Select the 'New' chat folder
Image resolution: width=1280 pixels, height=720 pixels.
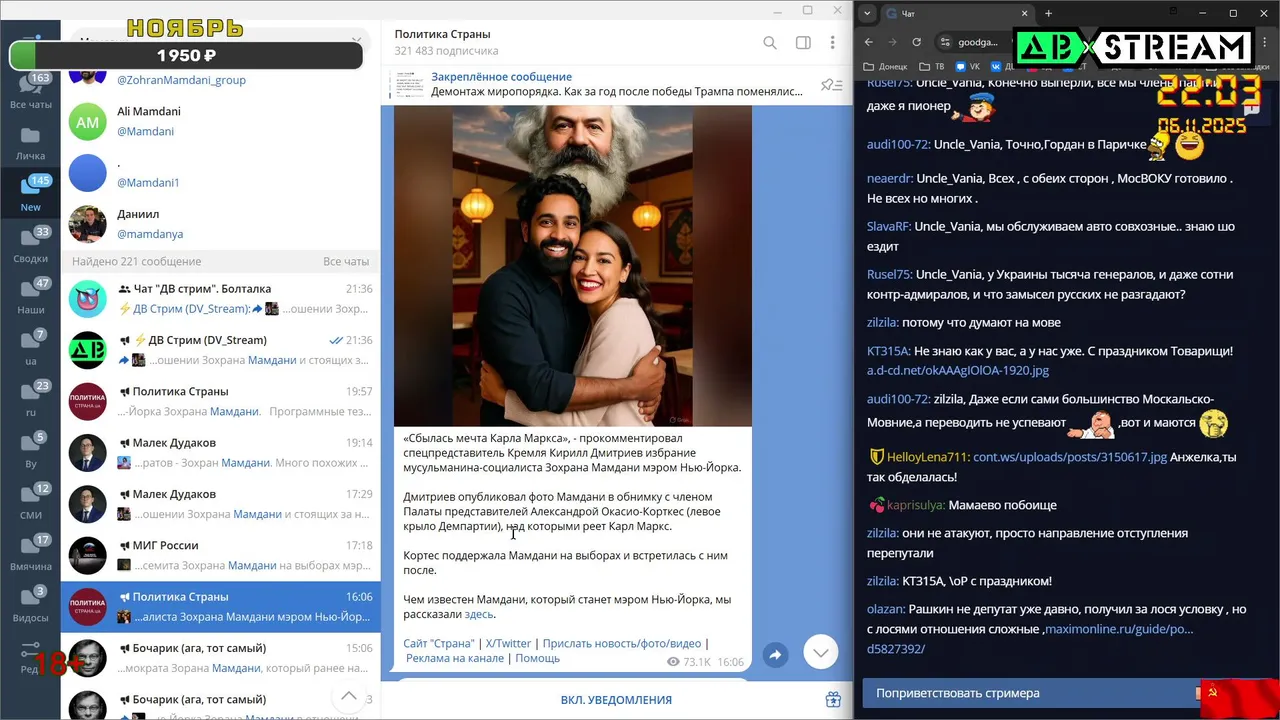click(x=30, y=193)
